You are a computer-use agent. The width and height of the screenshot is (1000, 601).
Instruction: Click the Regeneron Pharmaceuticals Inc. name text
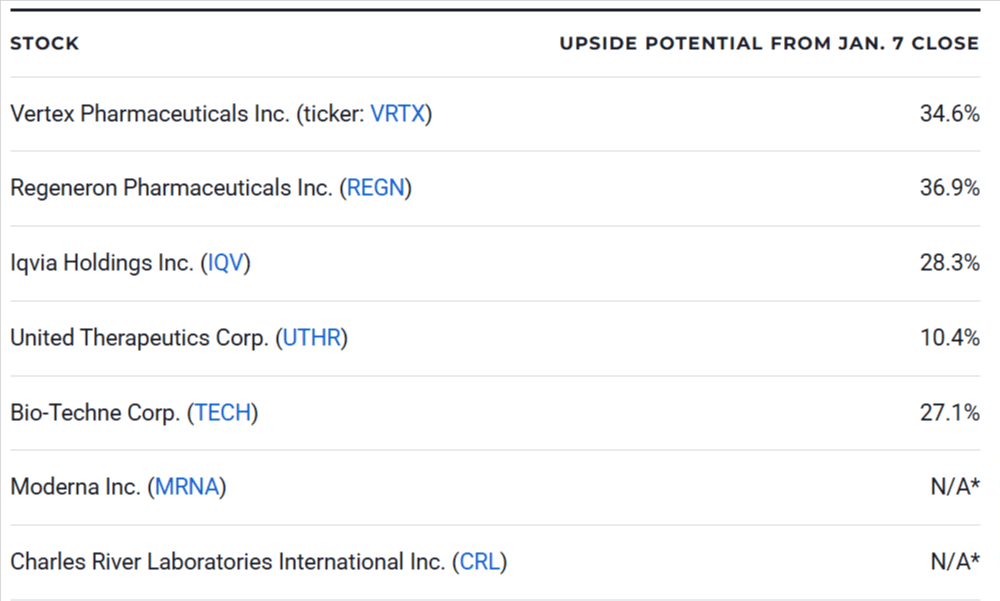pos(171,188)
